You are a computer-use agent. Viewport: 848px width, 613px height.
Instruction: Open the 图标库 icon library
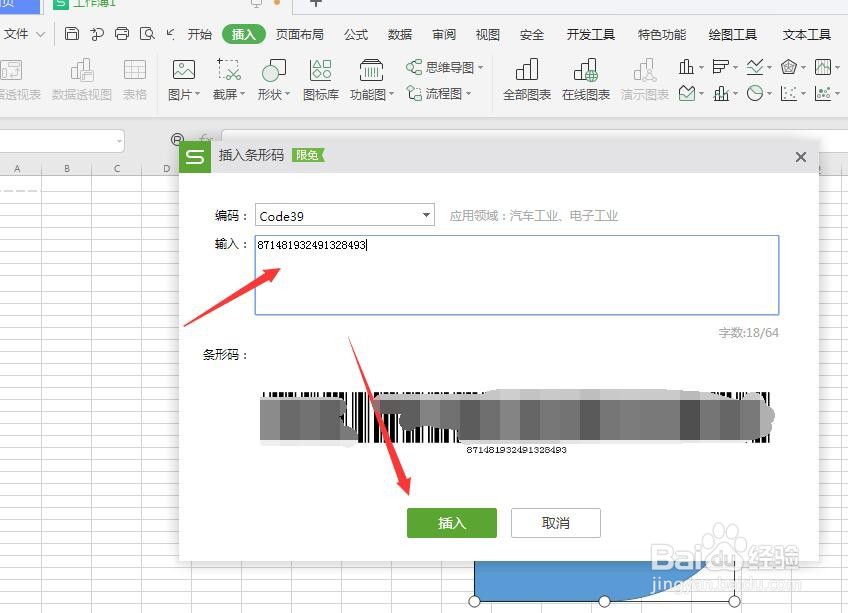(x=321, y=80)
